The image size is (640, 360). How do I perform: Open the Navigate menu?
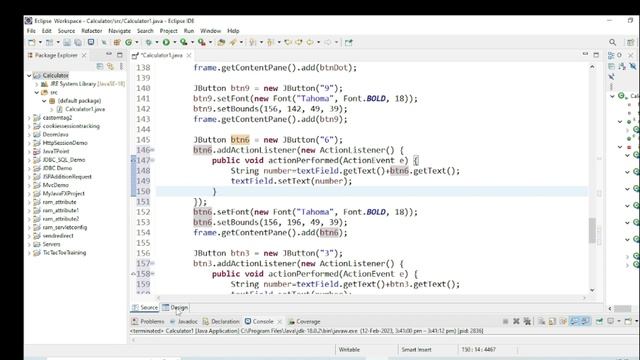[x=120, y=31]
